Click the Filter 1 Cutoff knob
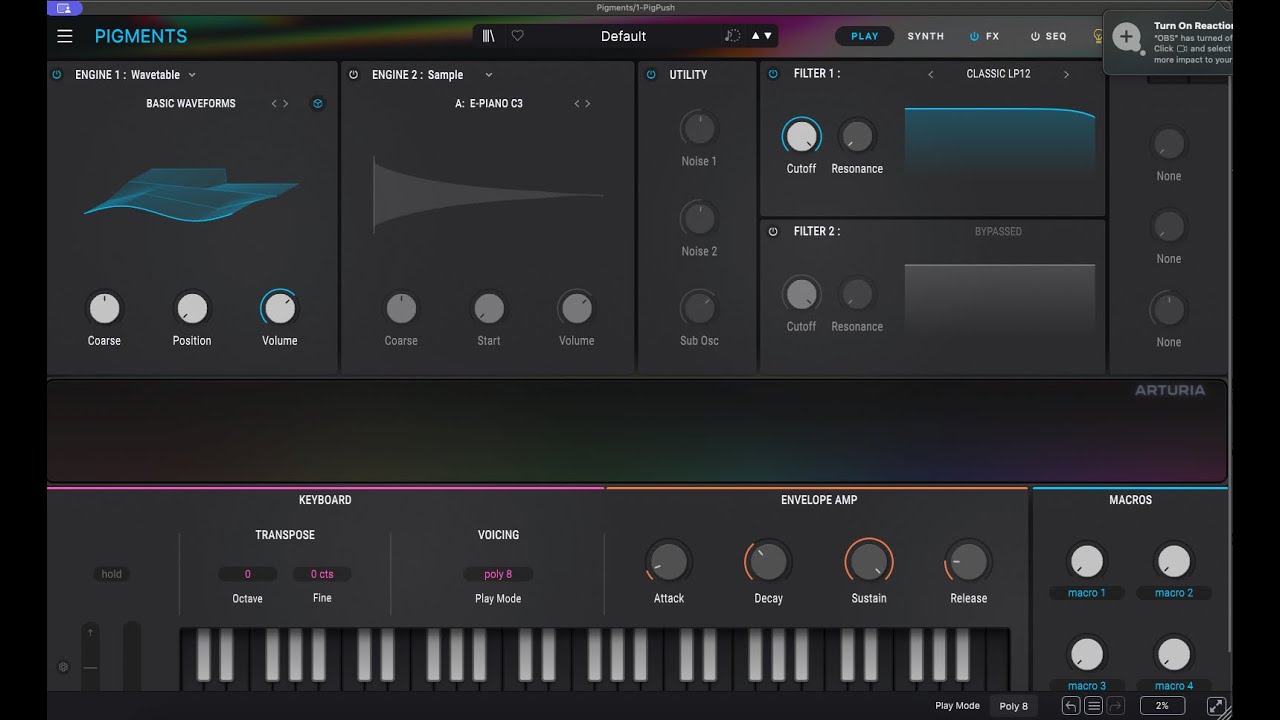This screenshot has height=720, width=1280. point(801,136)
